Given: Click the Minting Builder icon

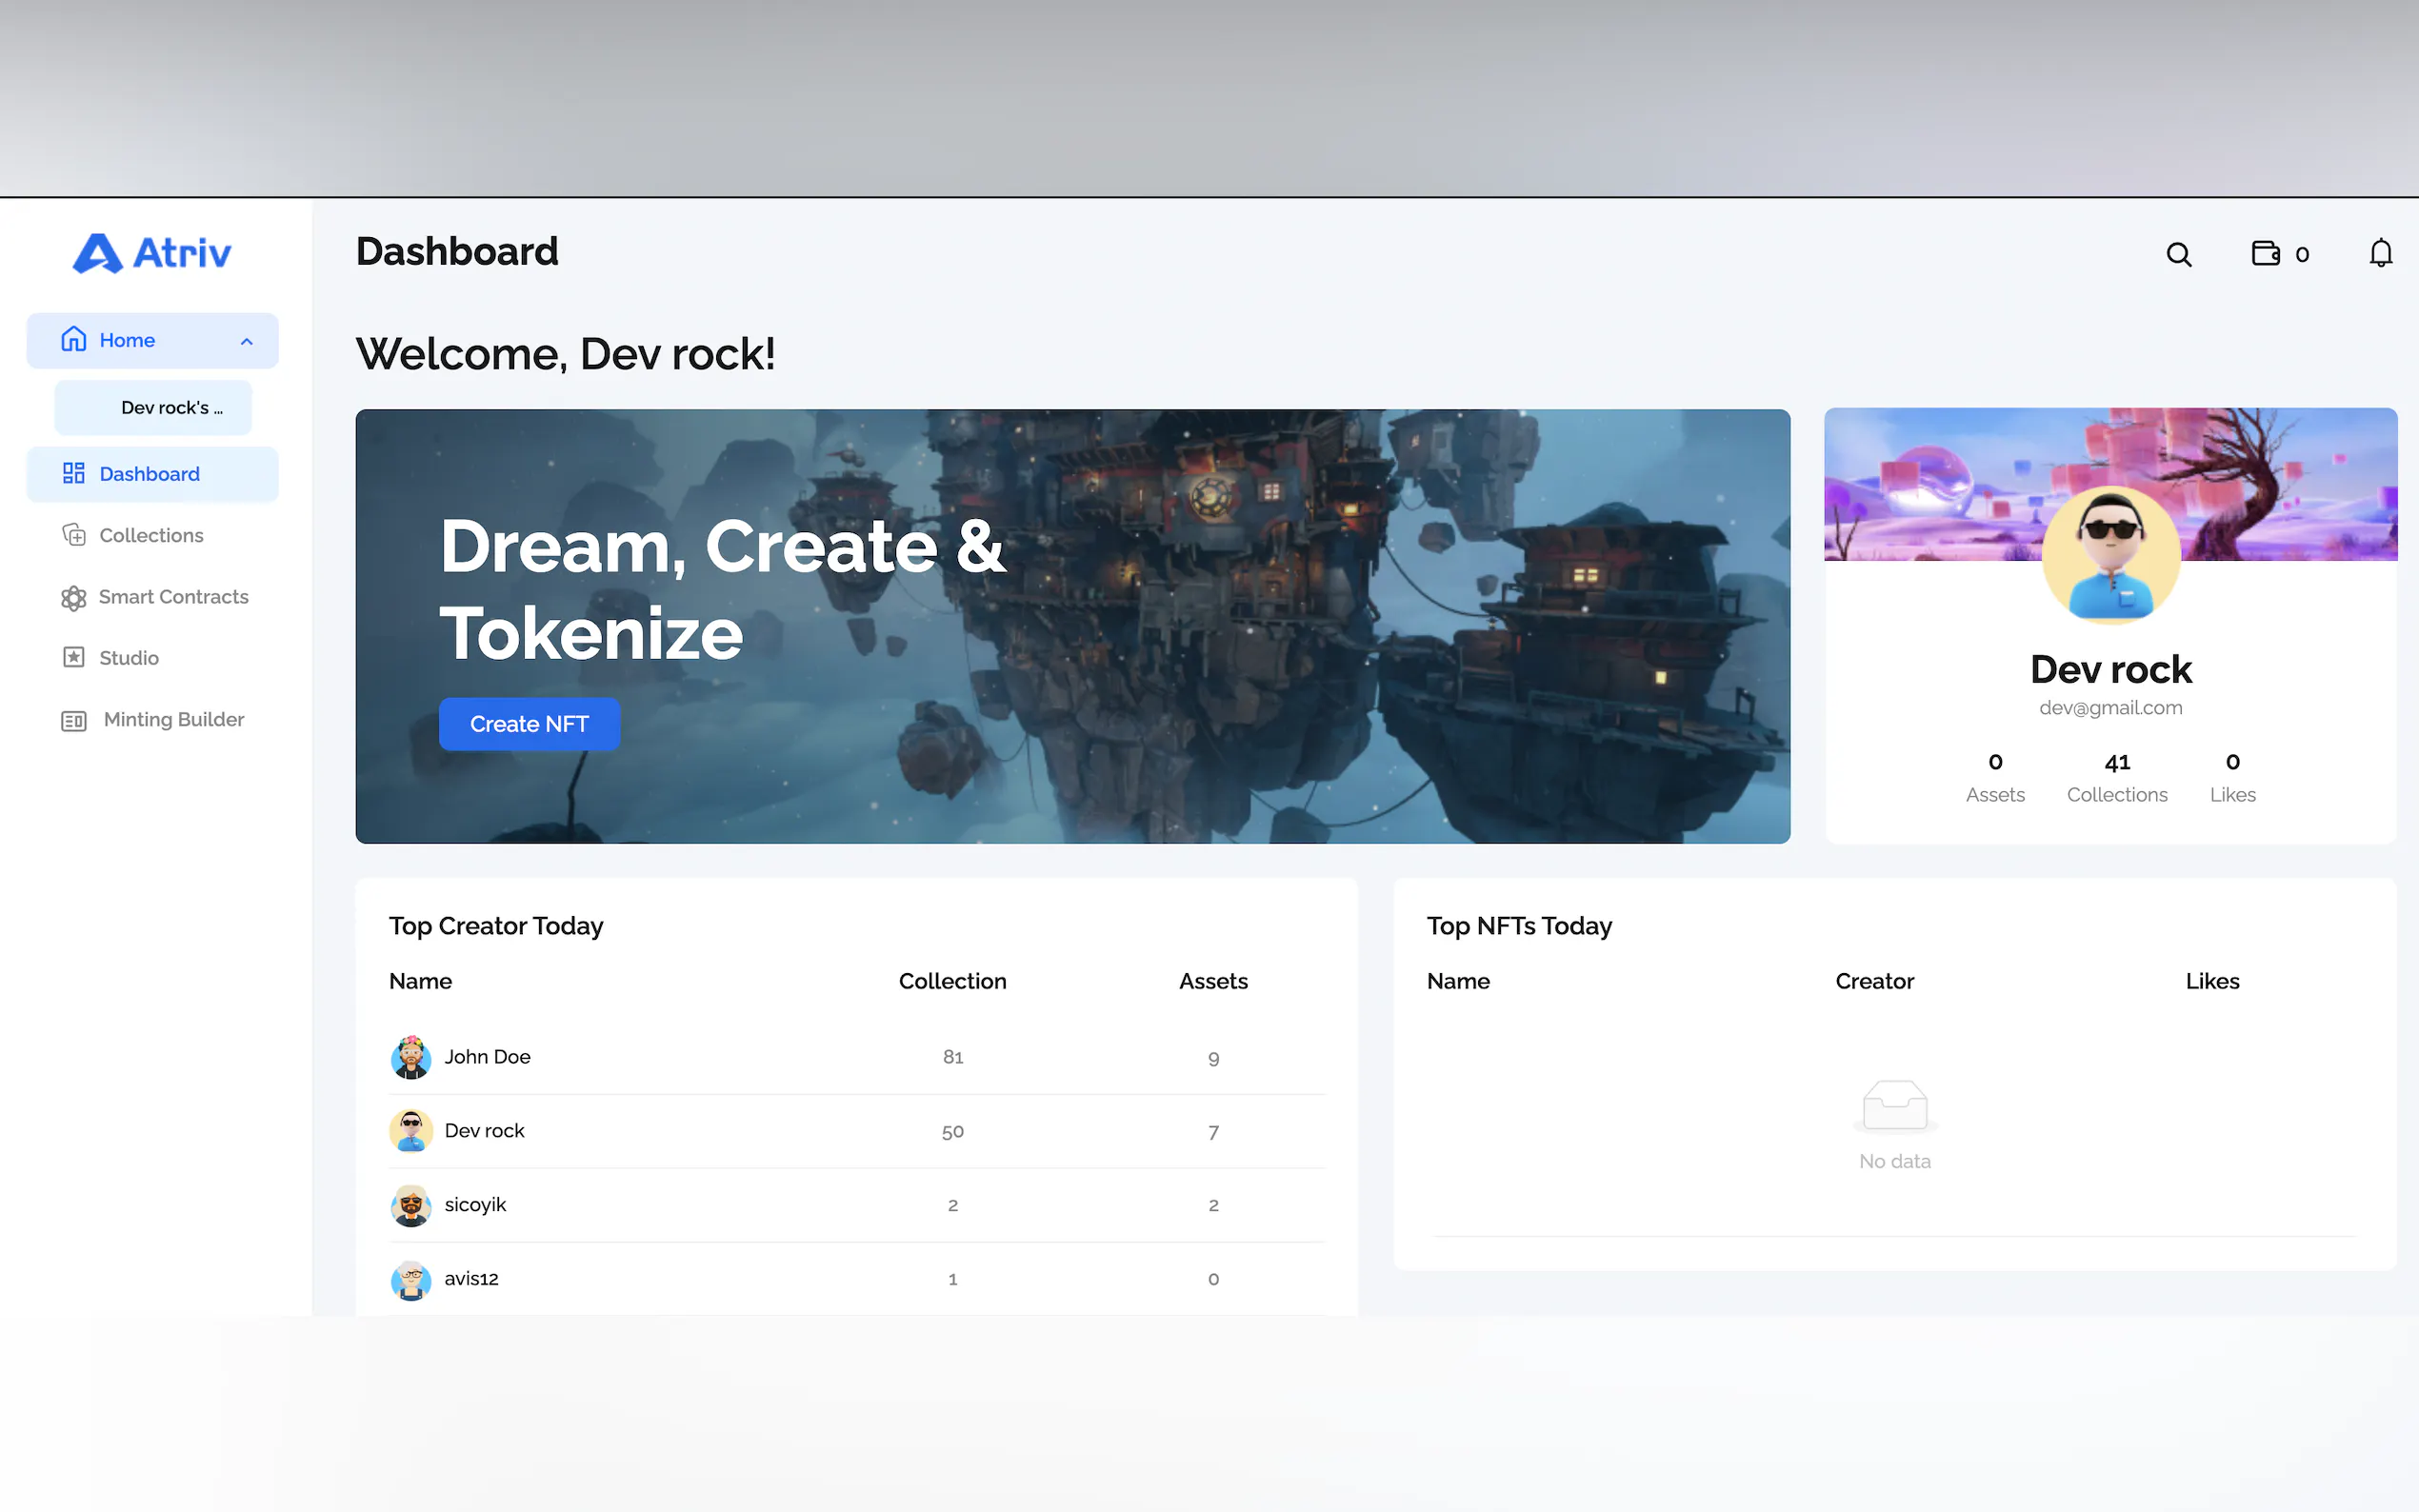Looking at the screenshot, I should tap(74, 720).
